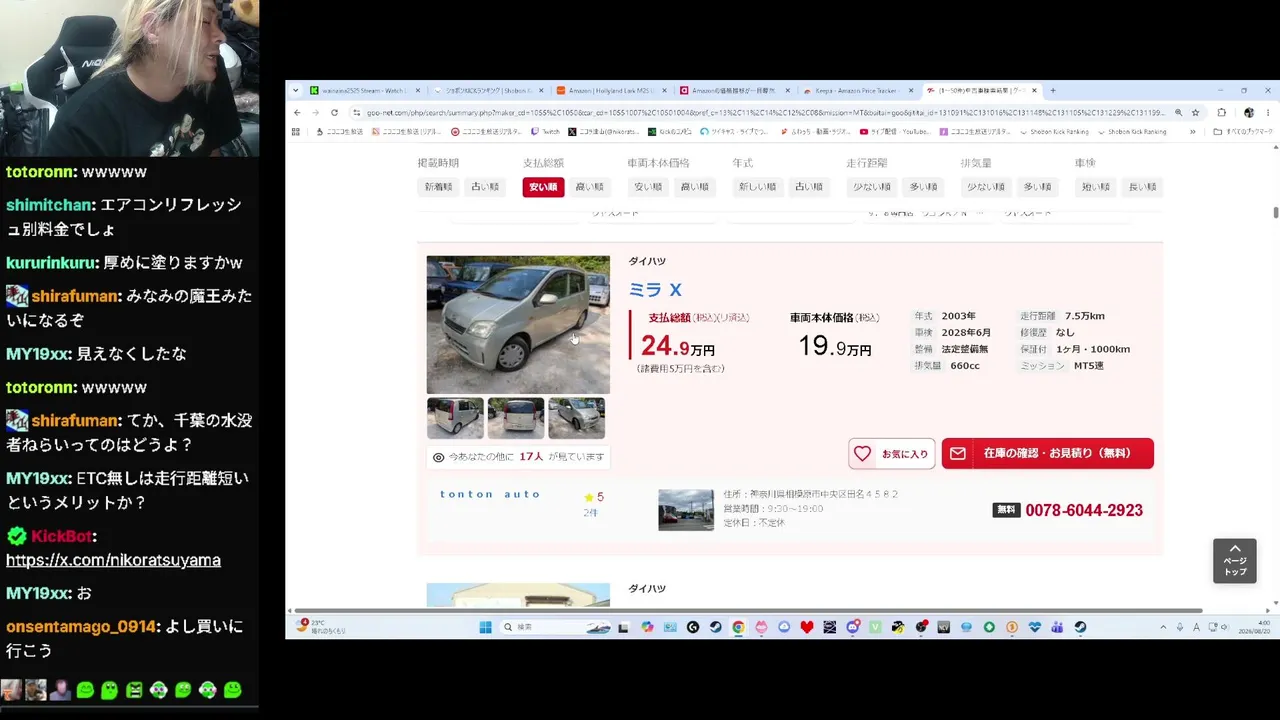Image resolution: width=1280 pixels, height=720 pixels.
Task: Open the tab search dropdown arrow
Action: [295, 91]
